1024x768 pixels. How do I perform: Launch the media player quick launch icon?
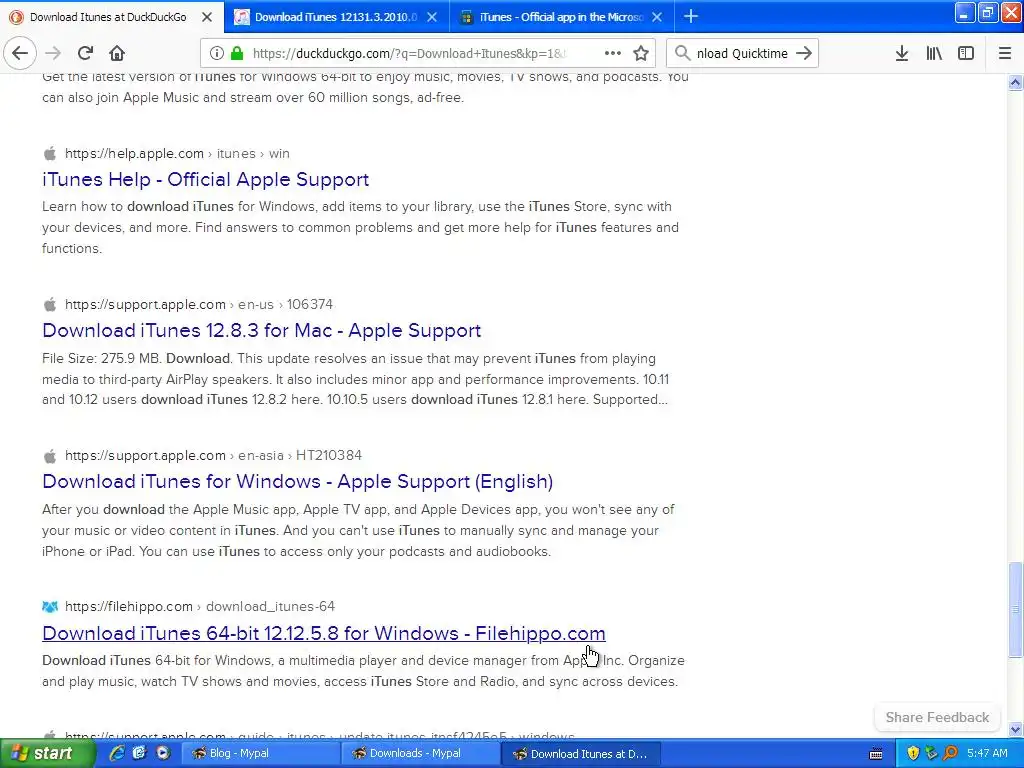163,753
